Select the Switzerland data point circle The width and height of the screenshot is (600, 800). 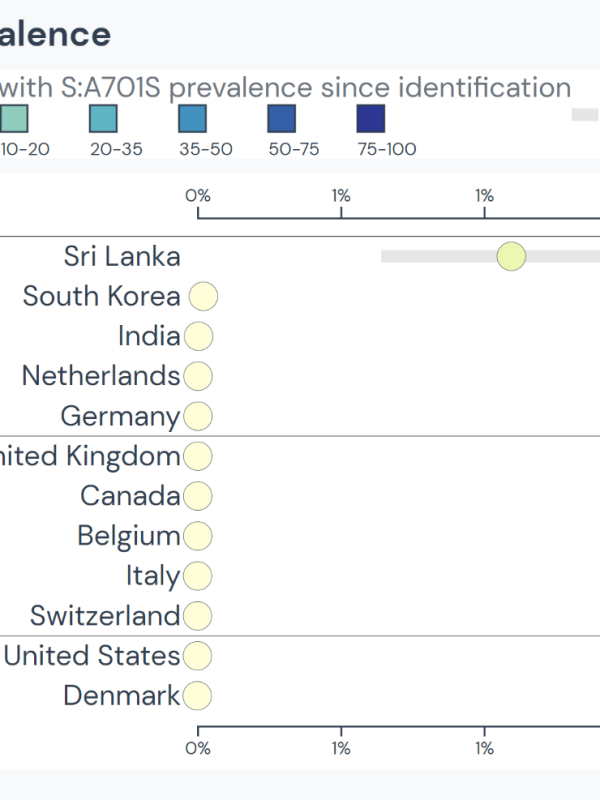198,616
